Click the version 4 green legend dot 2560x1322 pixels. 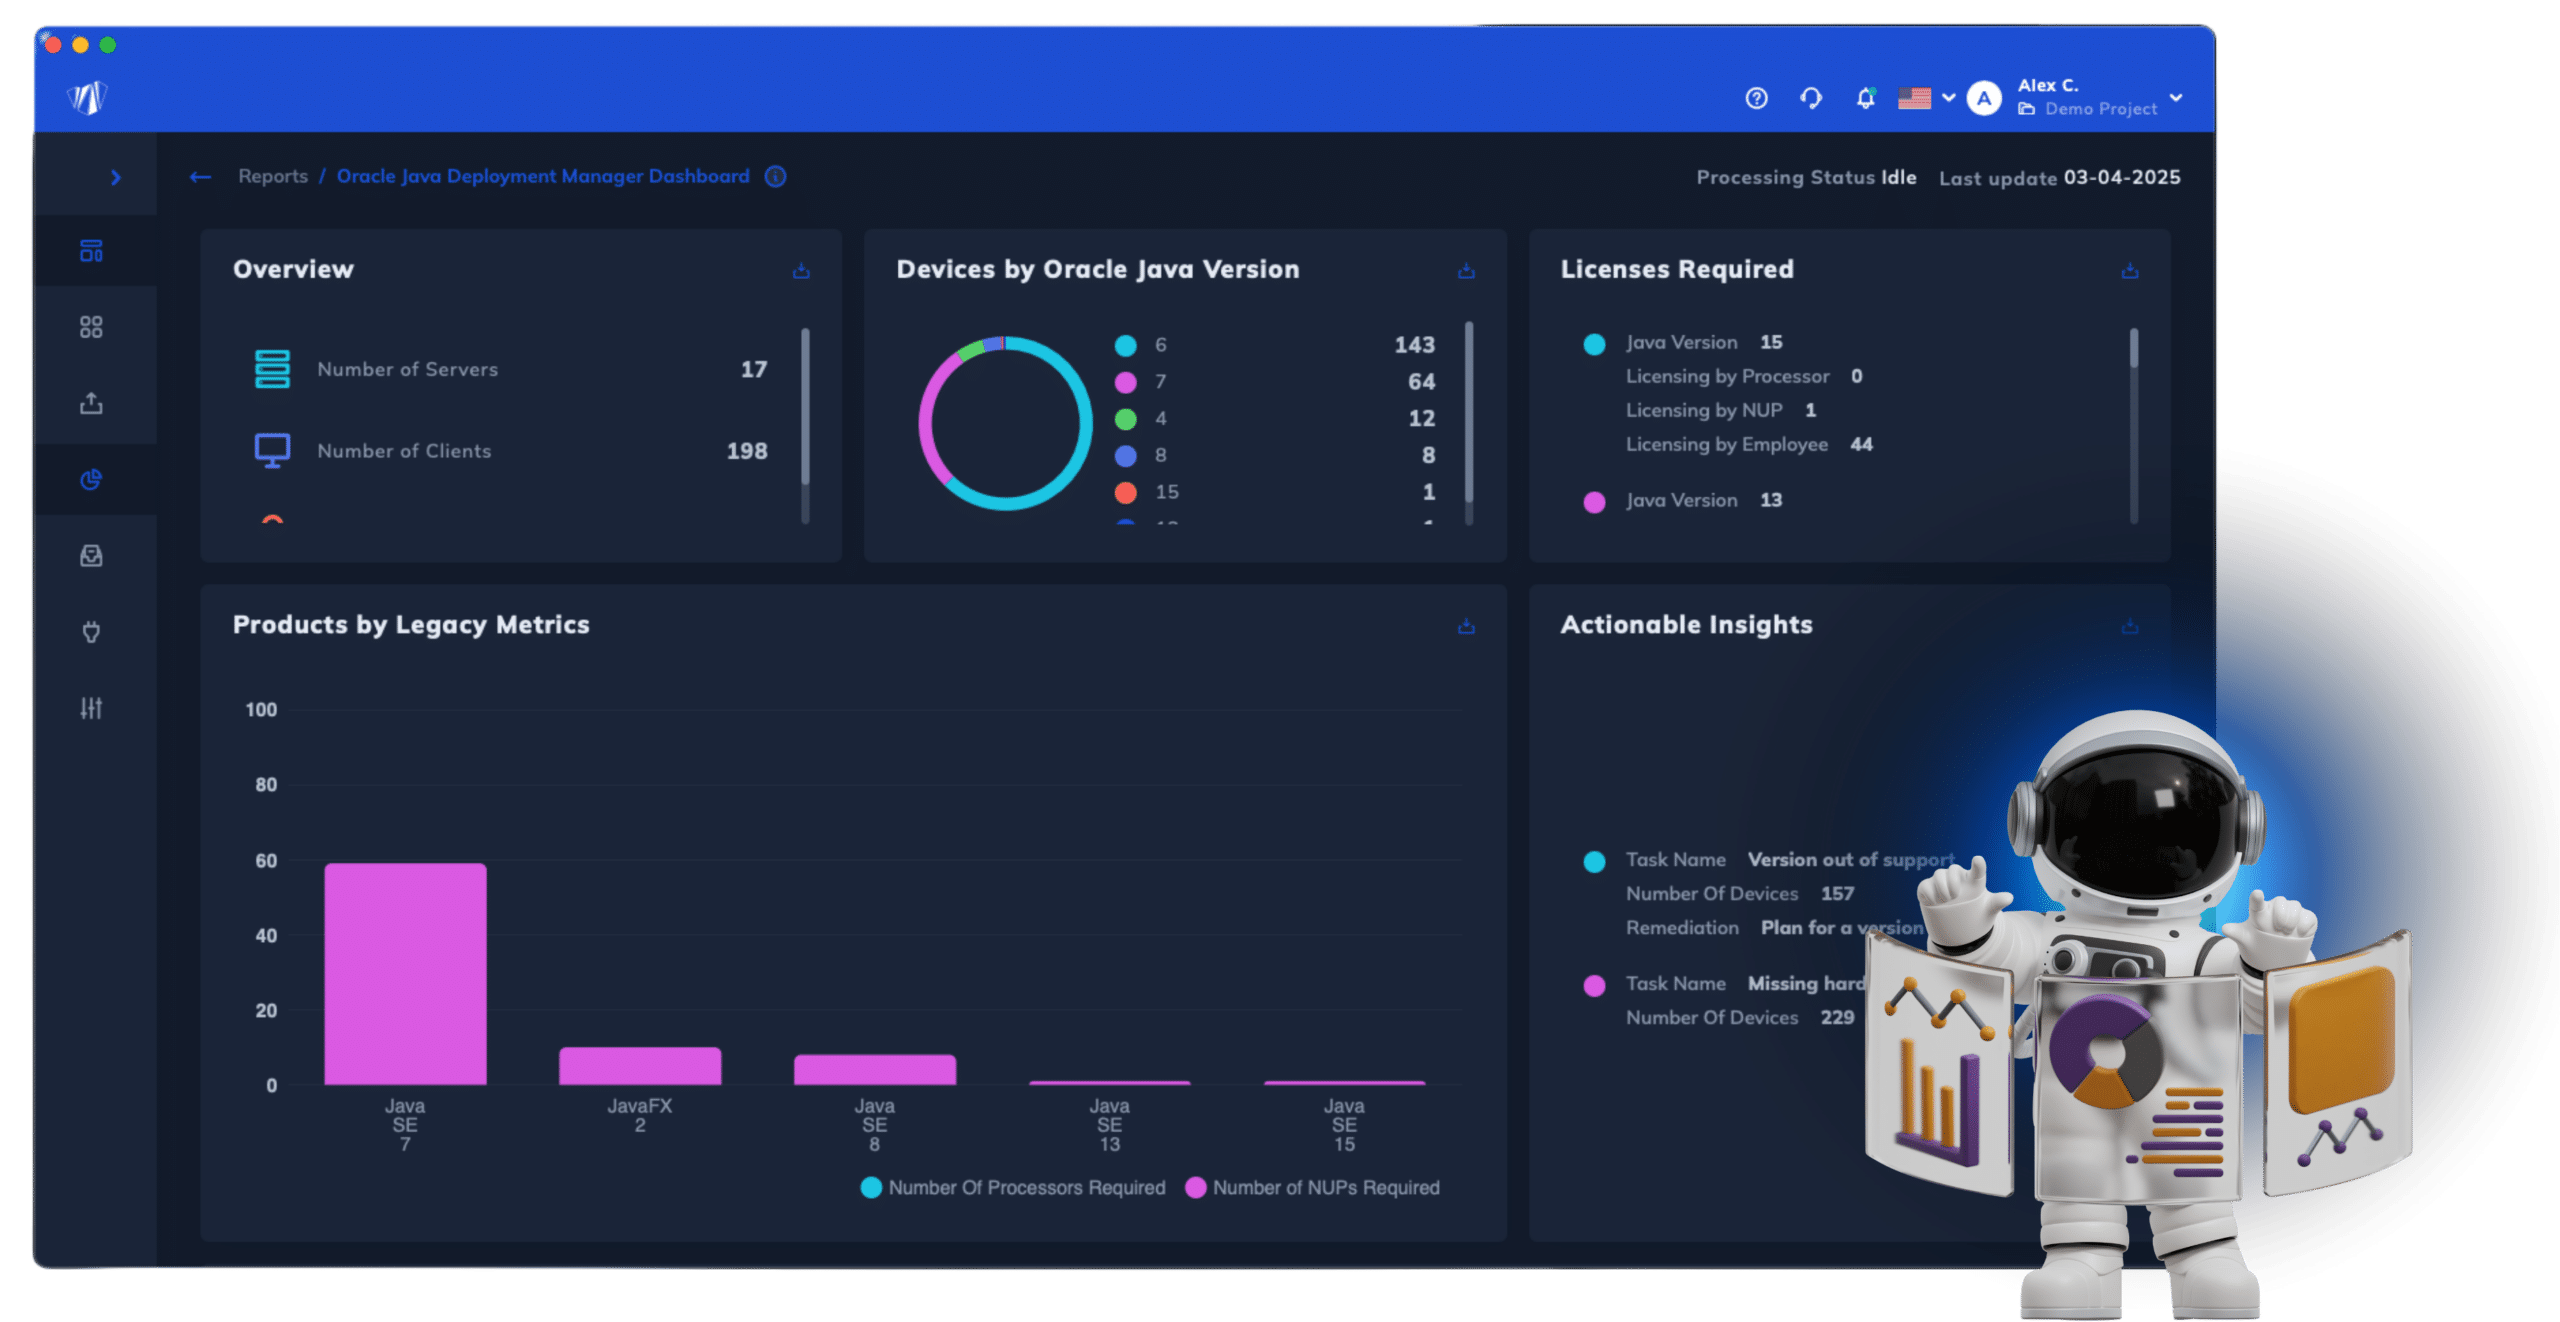[x=1126, y=418]
